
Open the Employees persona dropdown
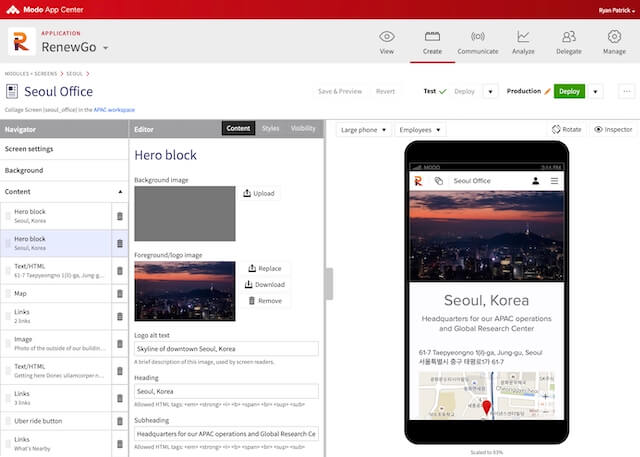(x=420, y=130)
